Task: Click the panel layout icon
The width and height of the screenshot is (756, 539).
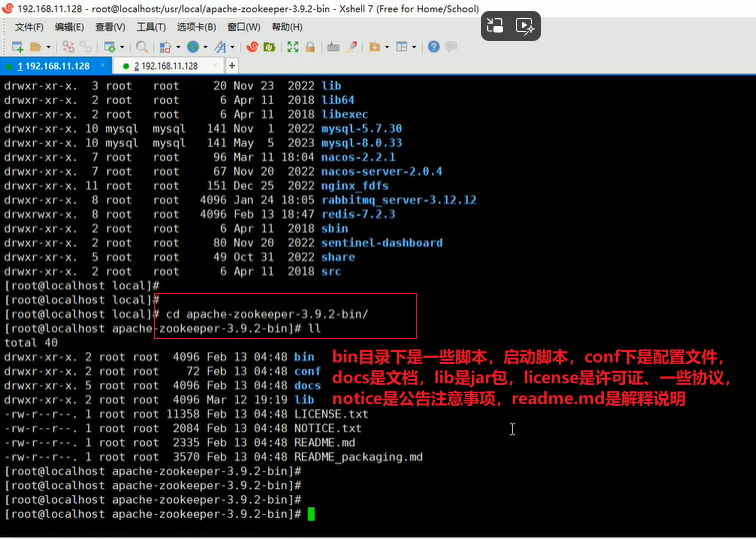Action: coord(402,47)
